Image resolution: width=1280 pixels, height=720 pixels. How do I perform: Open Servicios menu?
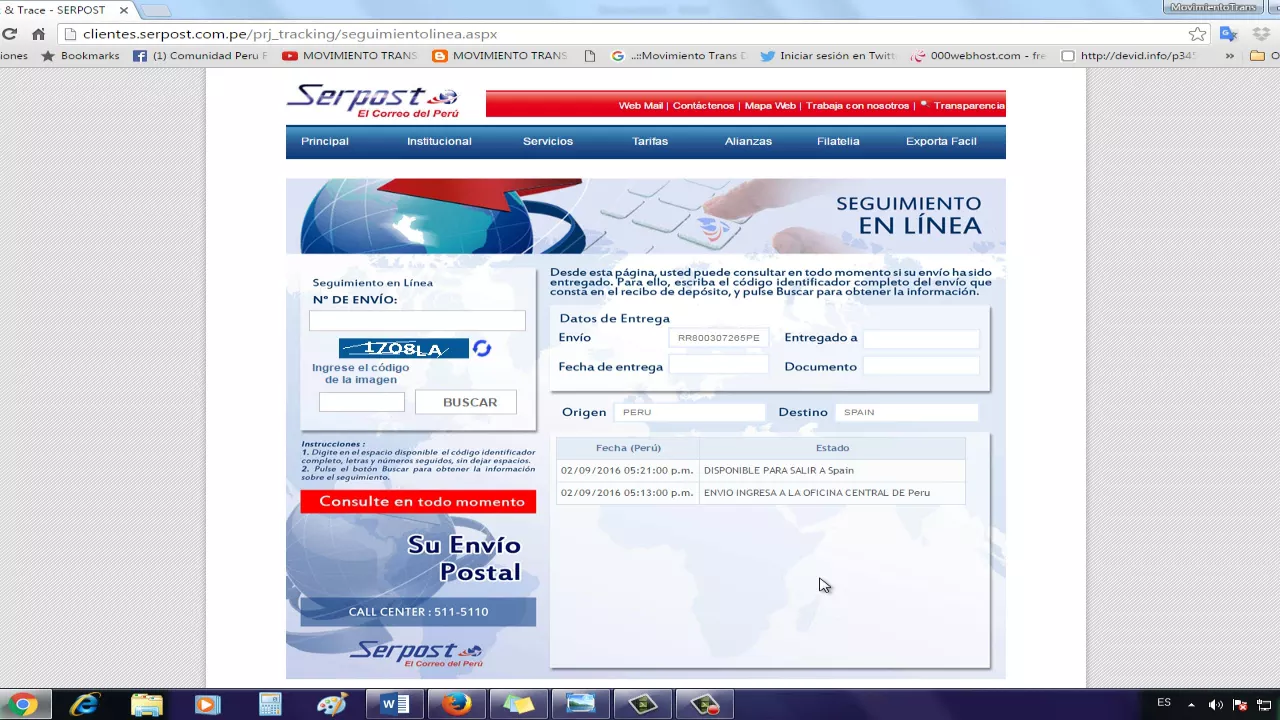pos(548,141)
